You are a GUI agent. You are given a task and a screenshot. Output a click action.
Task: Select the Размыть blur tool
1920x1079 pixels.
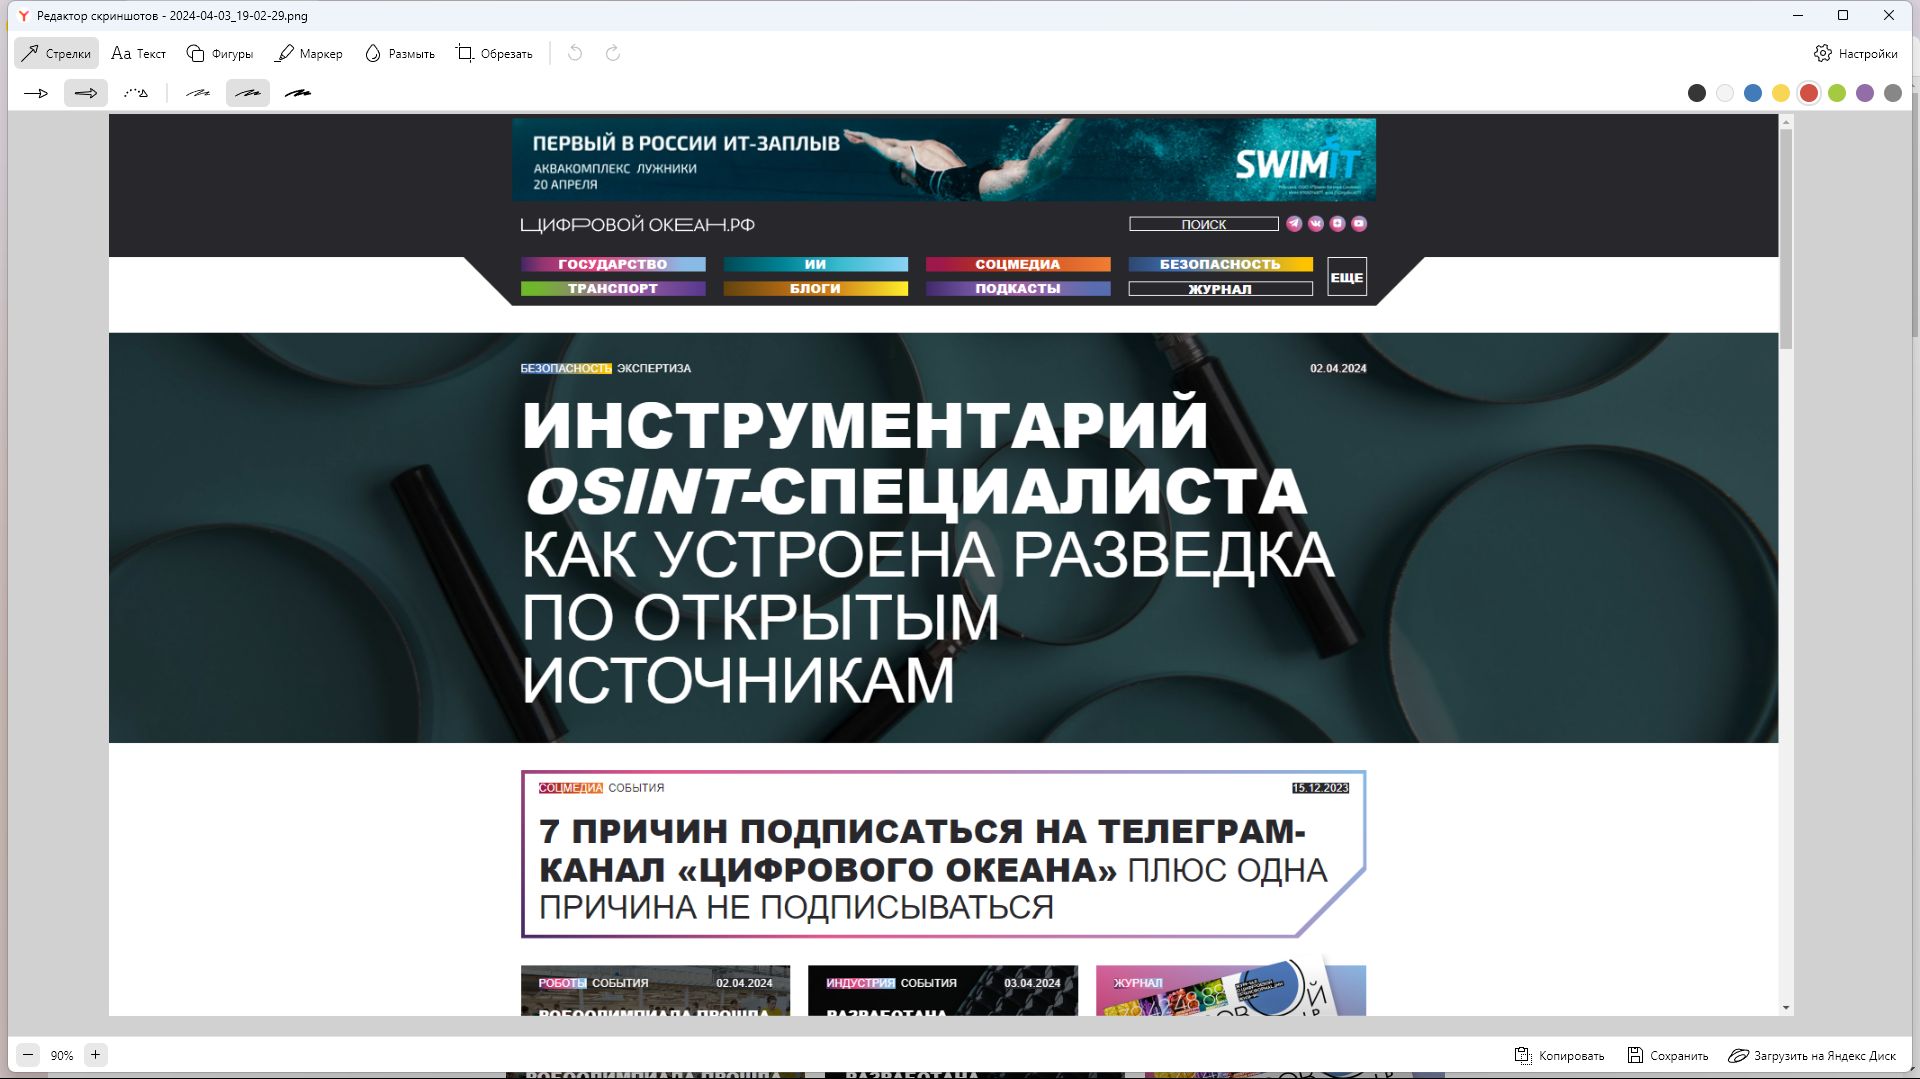(399, 54)
